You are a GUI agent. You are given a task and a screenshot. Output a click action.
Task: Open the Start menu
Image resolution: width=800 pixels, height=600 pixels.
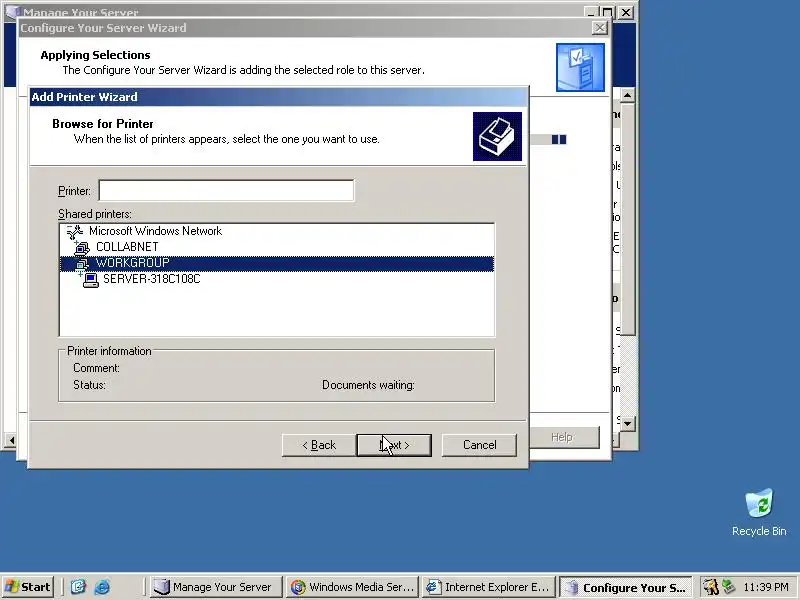[x=28, y=587]
